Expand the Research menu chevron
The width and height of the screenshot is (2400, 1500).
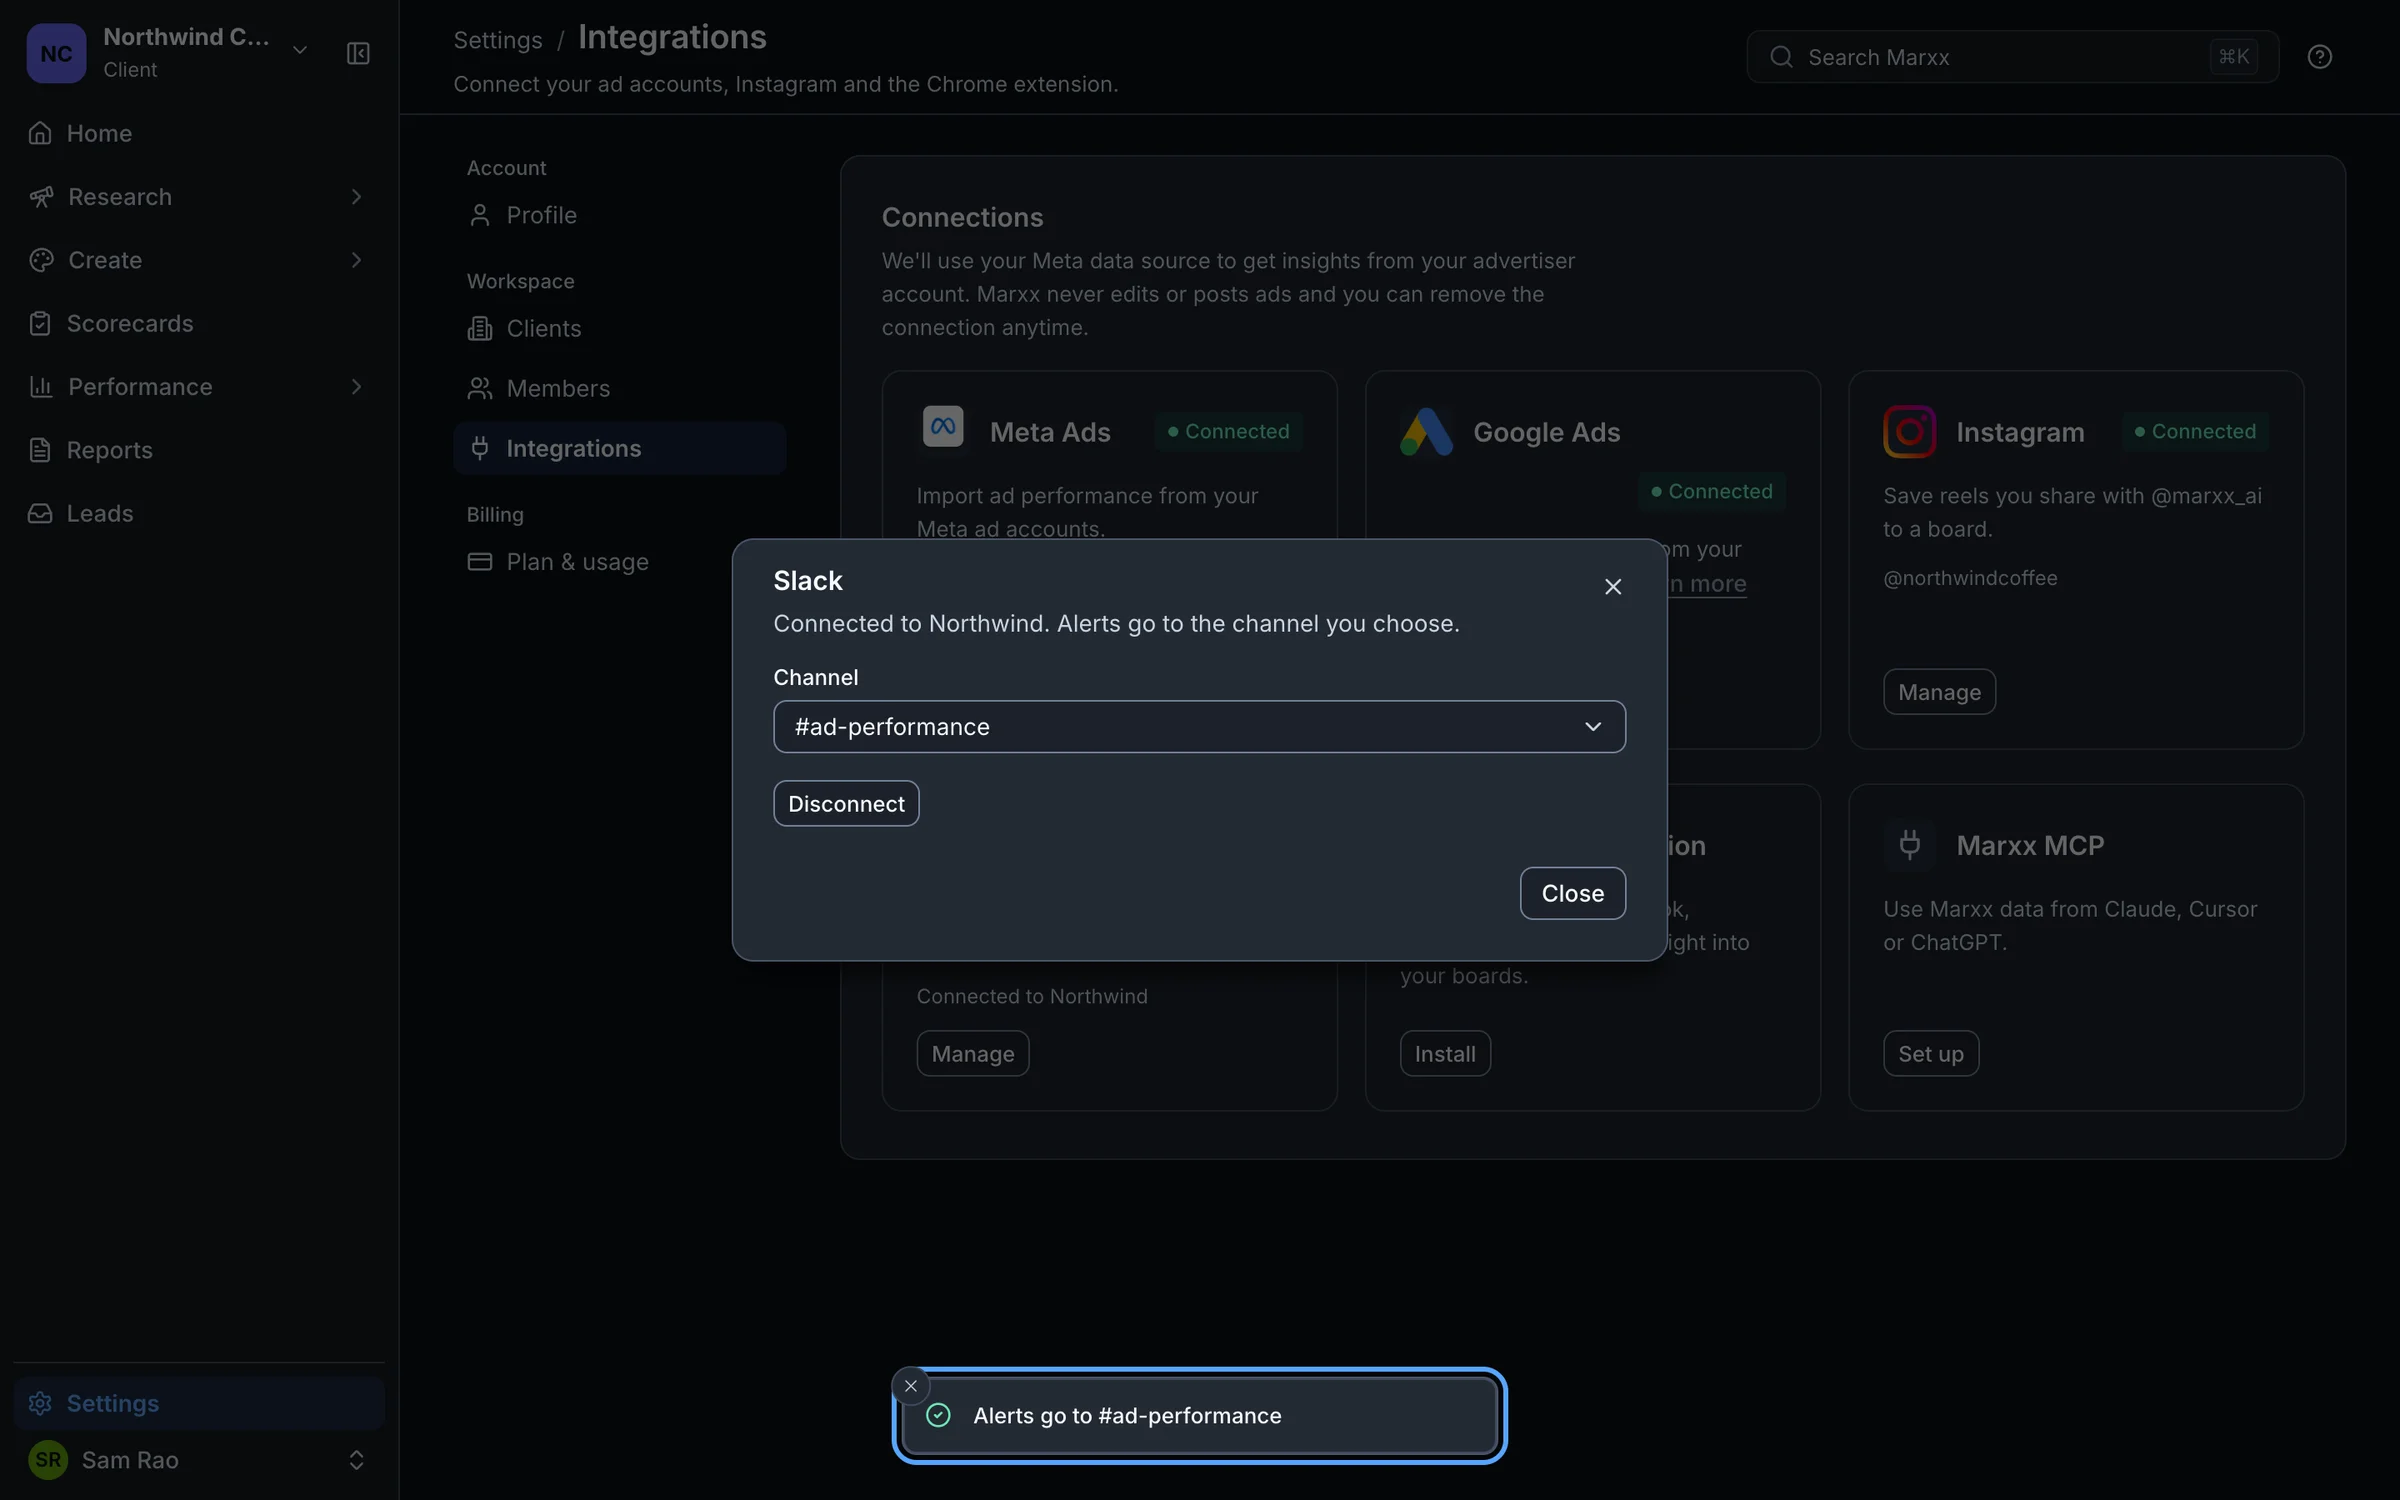coord(356,197)
